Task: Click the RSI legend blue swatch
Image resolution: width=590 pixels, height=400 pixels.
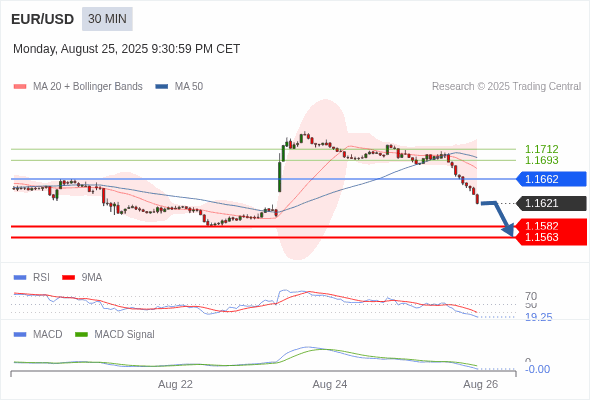Action: pos(20,278)
